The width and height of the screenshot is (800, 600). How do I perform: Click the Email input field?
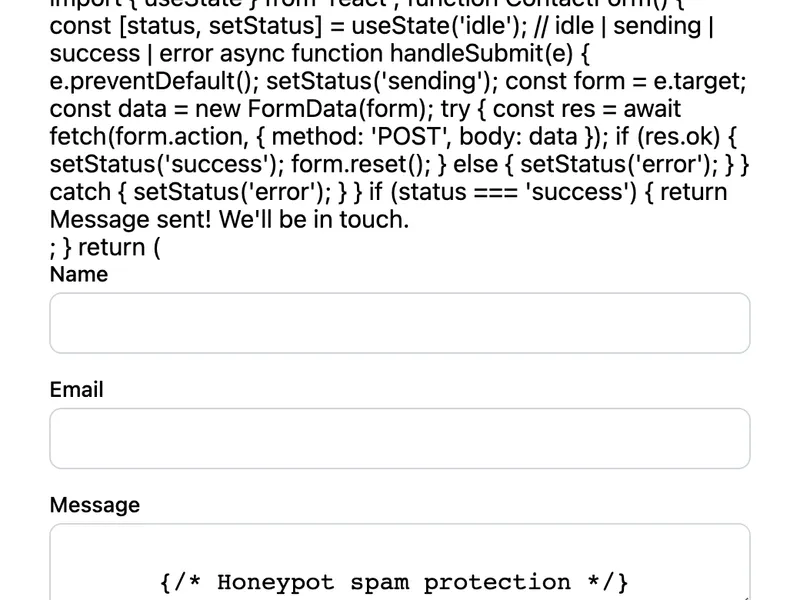pos(400,438)
